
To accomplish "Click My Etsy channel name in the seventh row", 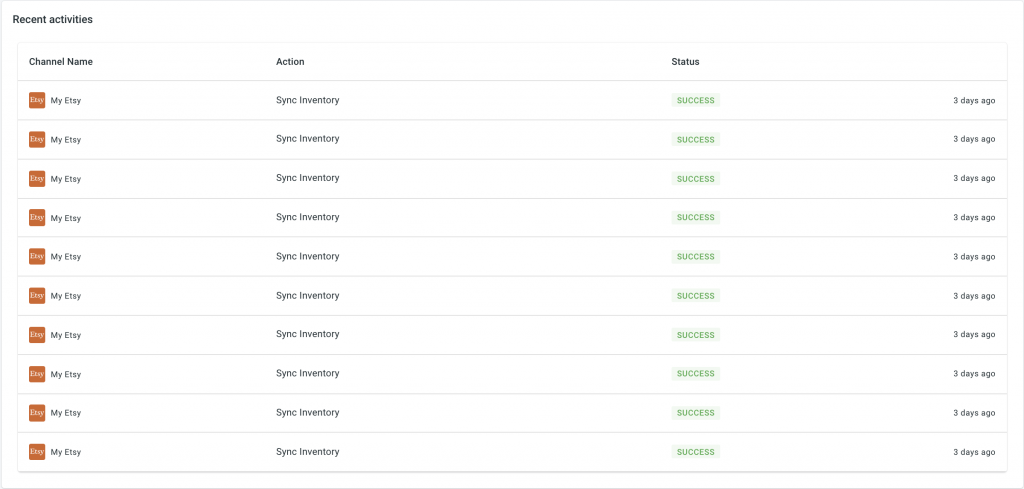I will click(66, 335).
